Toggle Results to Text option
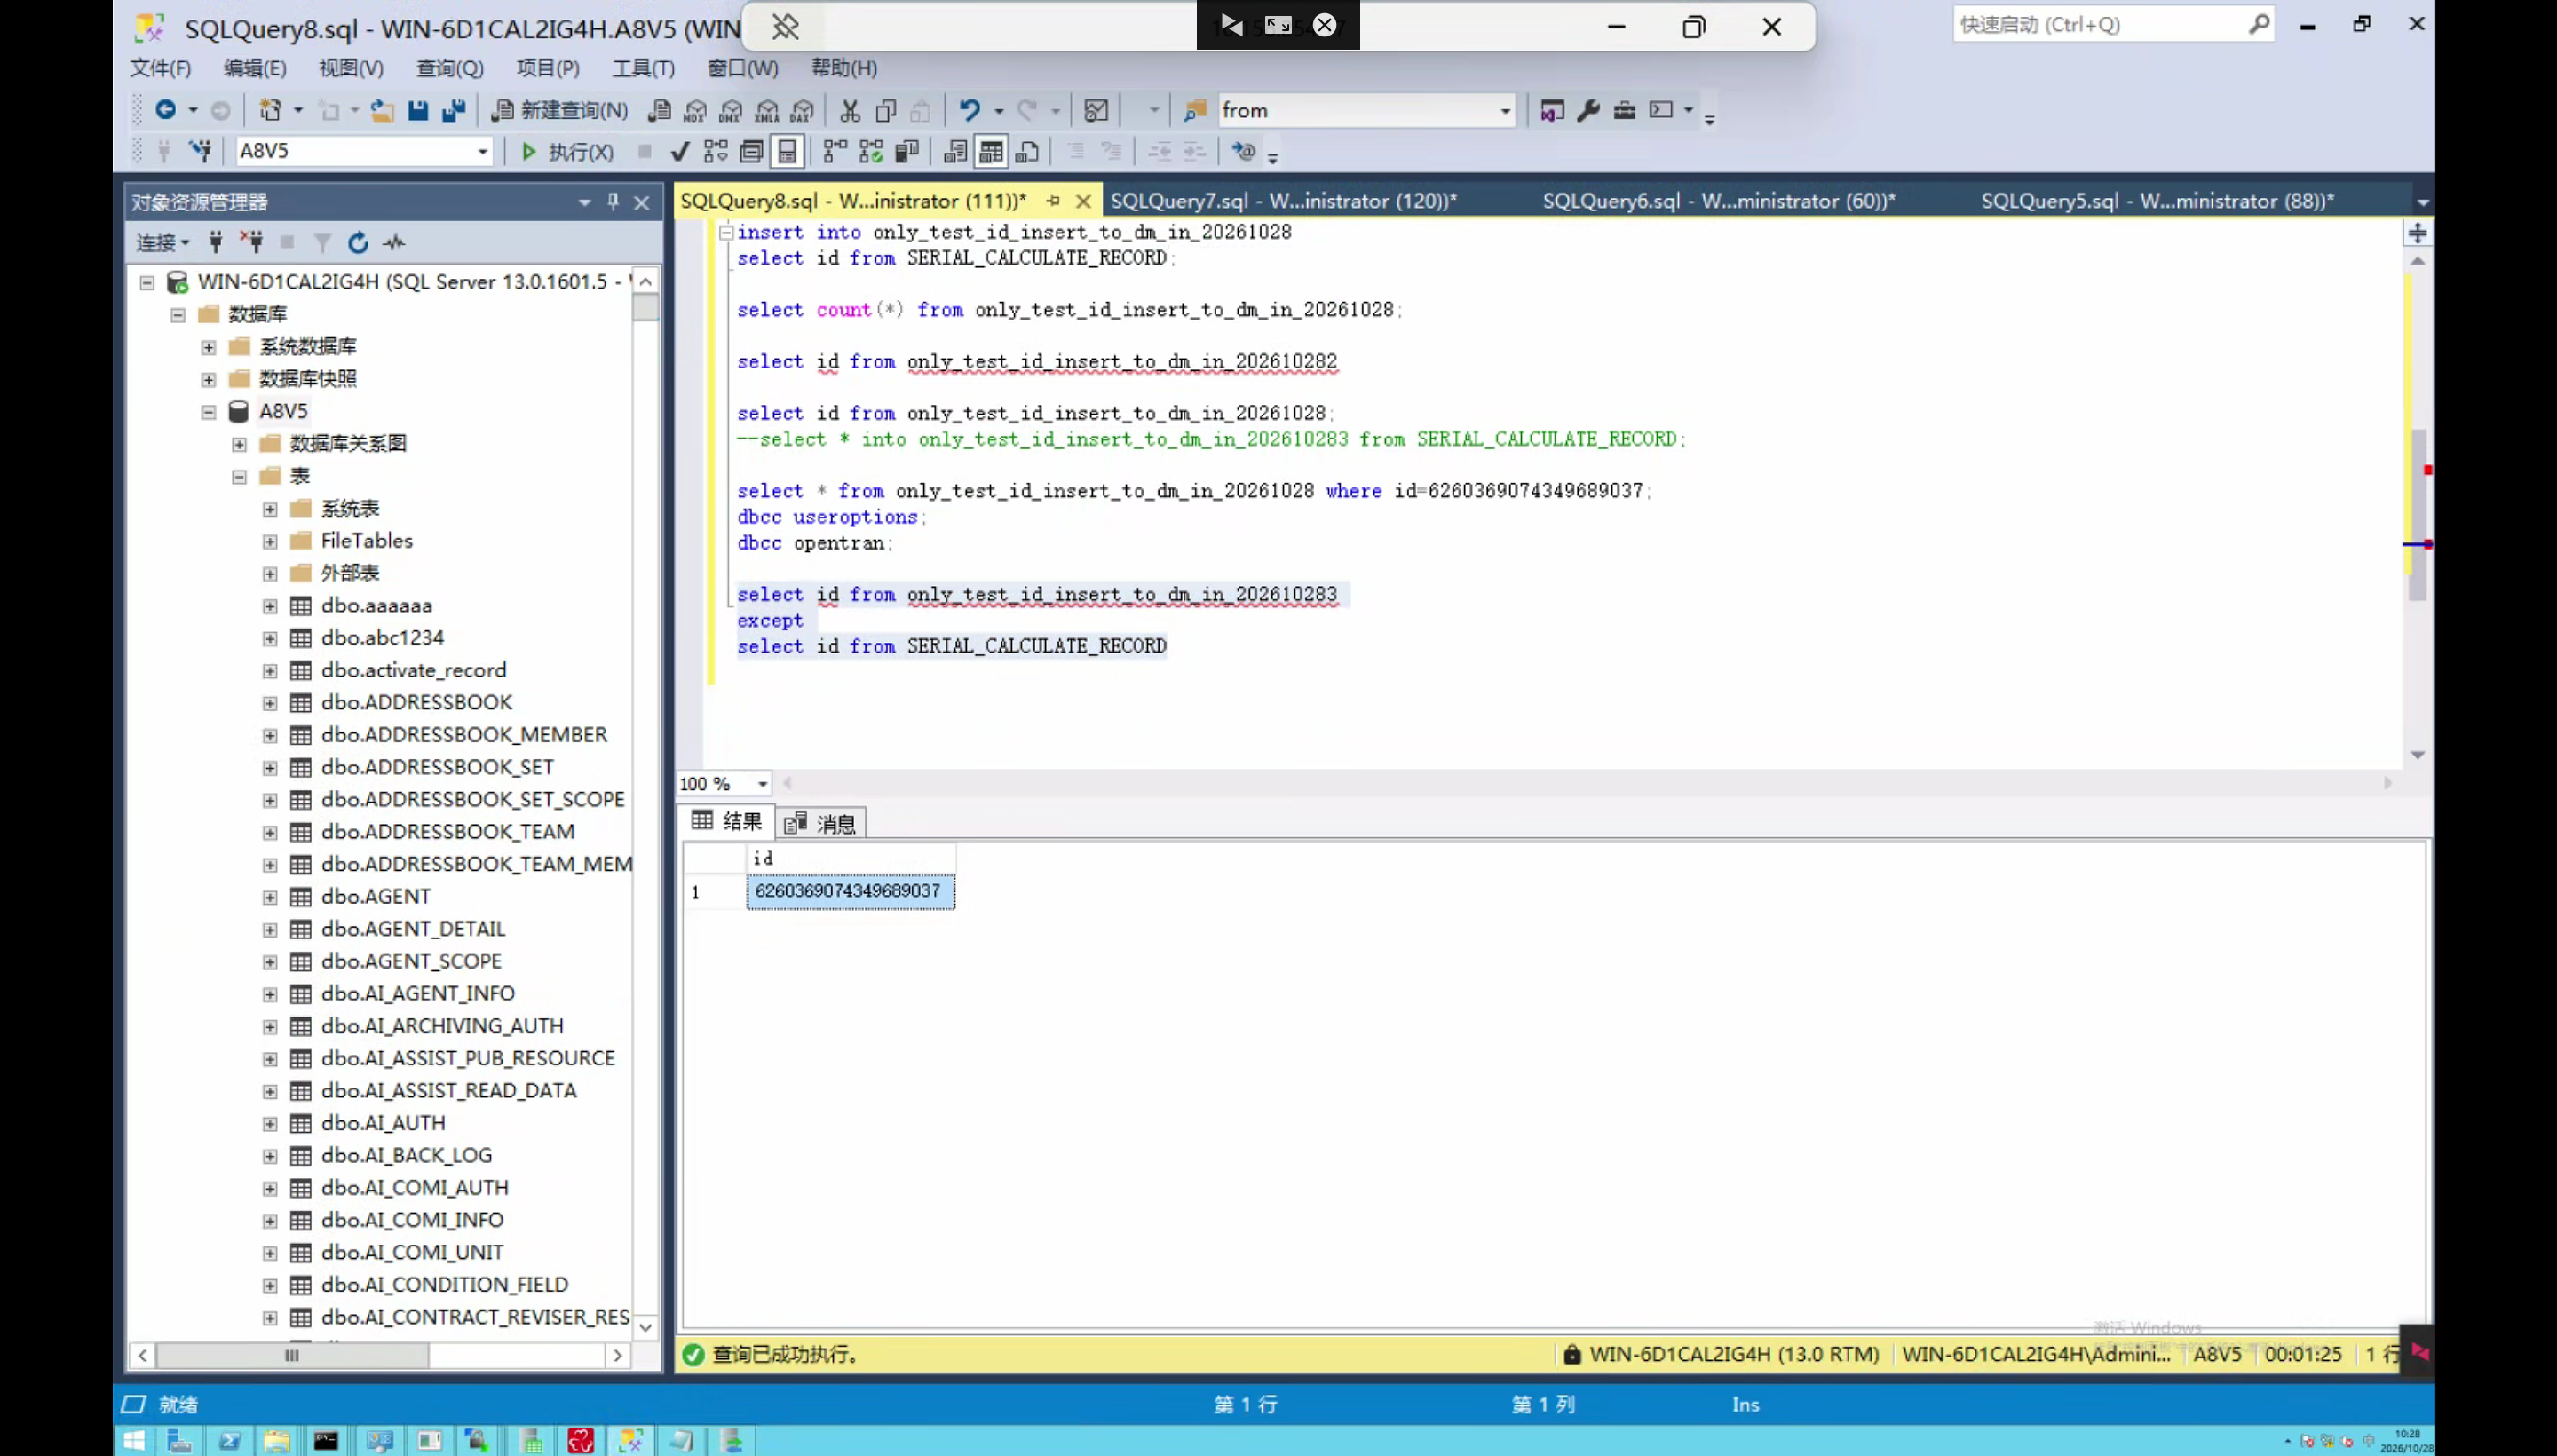The image size is (2557, 1456). tap(955, 151)
